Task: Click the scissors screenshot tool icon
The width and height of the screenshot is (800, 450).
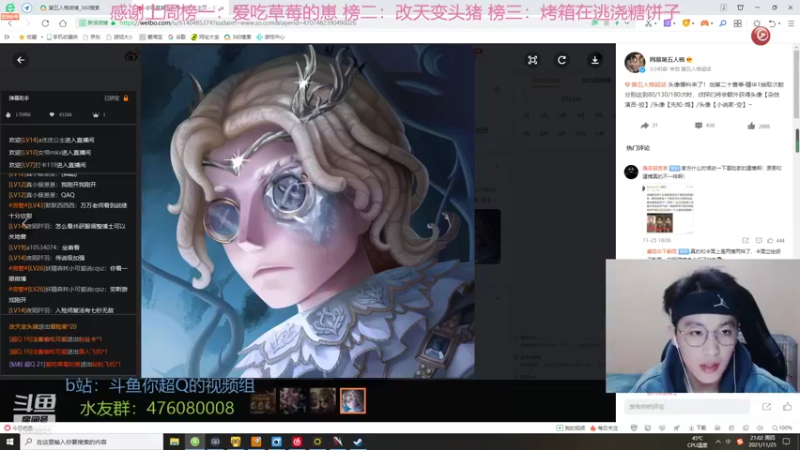Action: tap(648, 23)
